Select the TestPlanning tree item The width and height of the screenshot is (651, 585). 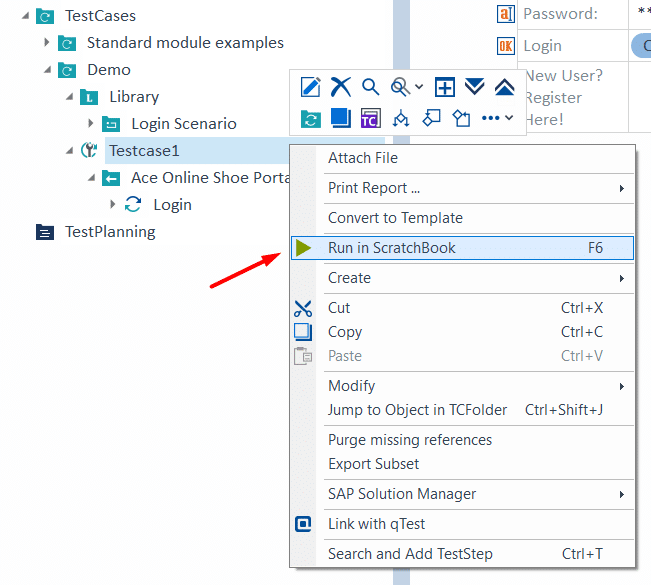point(110,232)
